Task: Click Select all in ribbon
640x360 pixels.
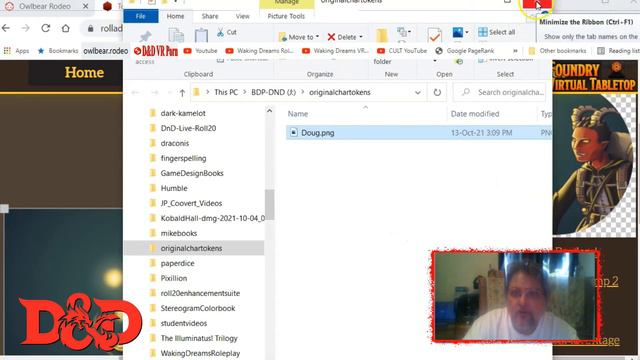Action: (x=497, y=32)
